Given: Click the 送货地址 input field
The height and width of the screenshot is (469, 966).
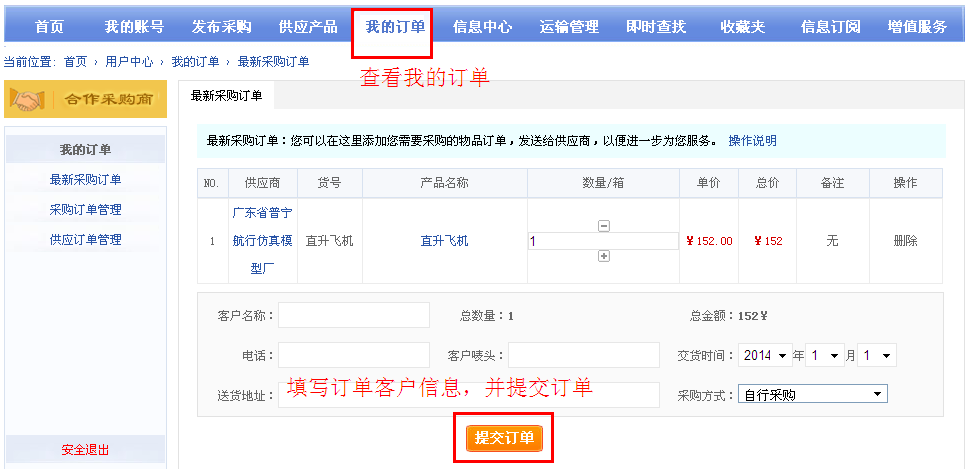Looking at the screenshot, I should pyautogui.click(x=469, y=395).
